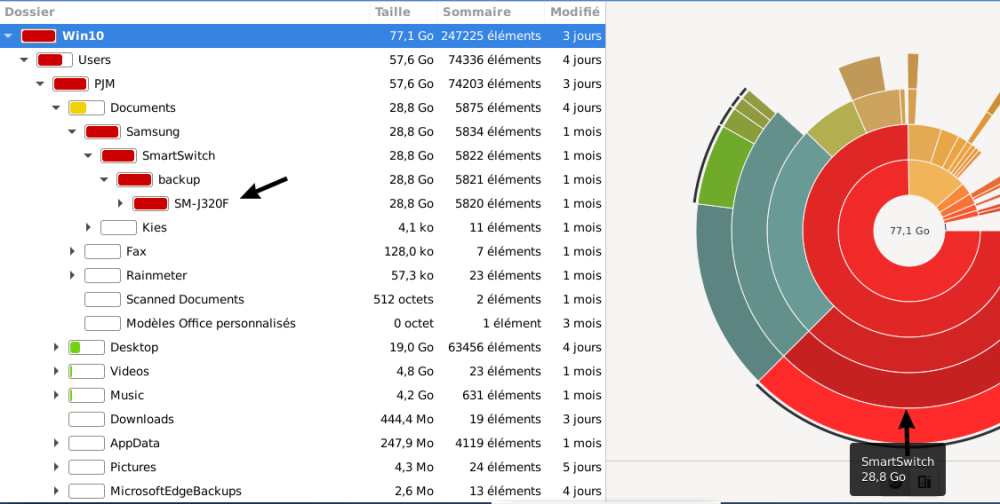This screenshot has width=1000, height=504.
Task: Select Modèles Office personnalisés folder
Action: coord(210,323)
